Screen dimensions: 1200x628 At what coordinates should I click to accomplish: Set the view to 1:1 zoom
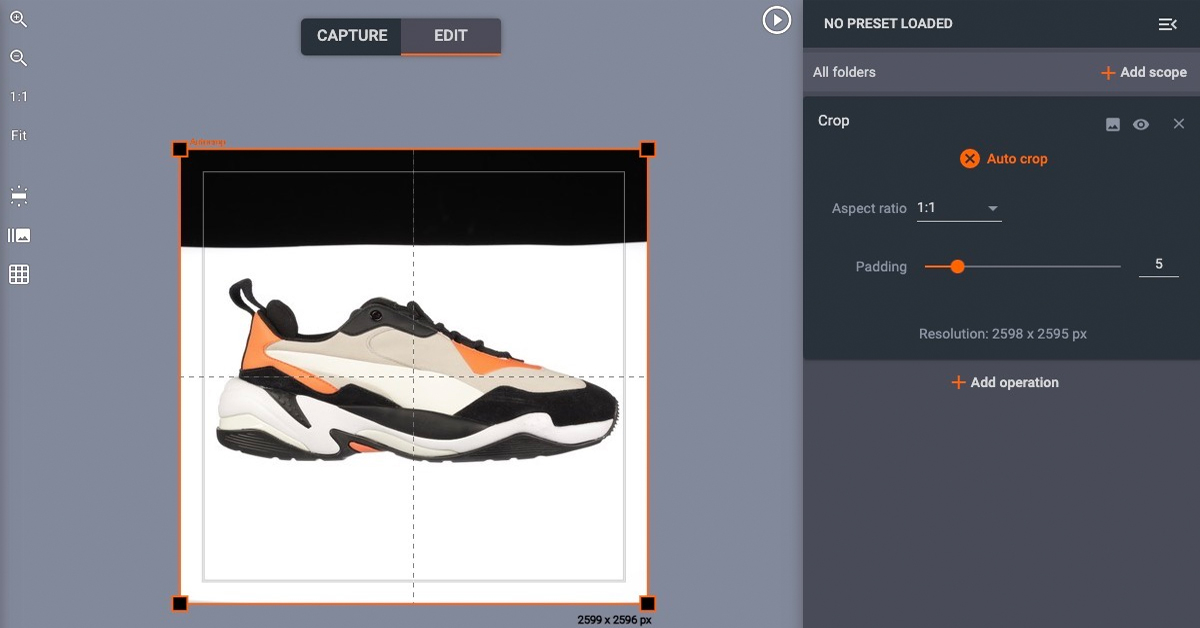tap(17, 96)
